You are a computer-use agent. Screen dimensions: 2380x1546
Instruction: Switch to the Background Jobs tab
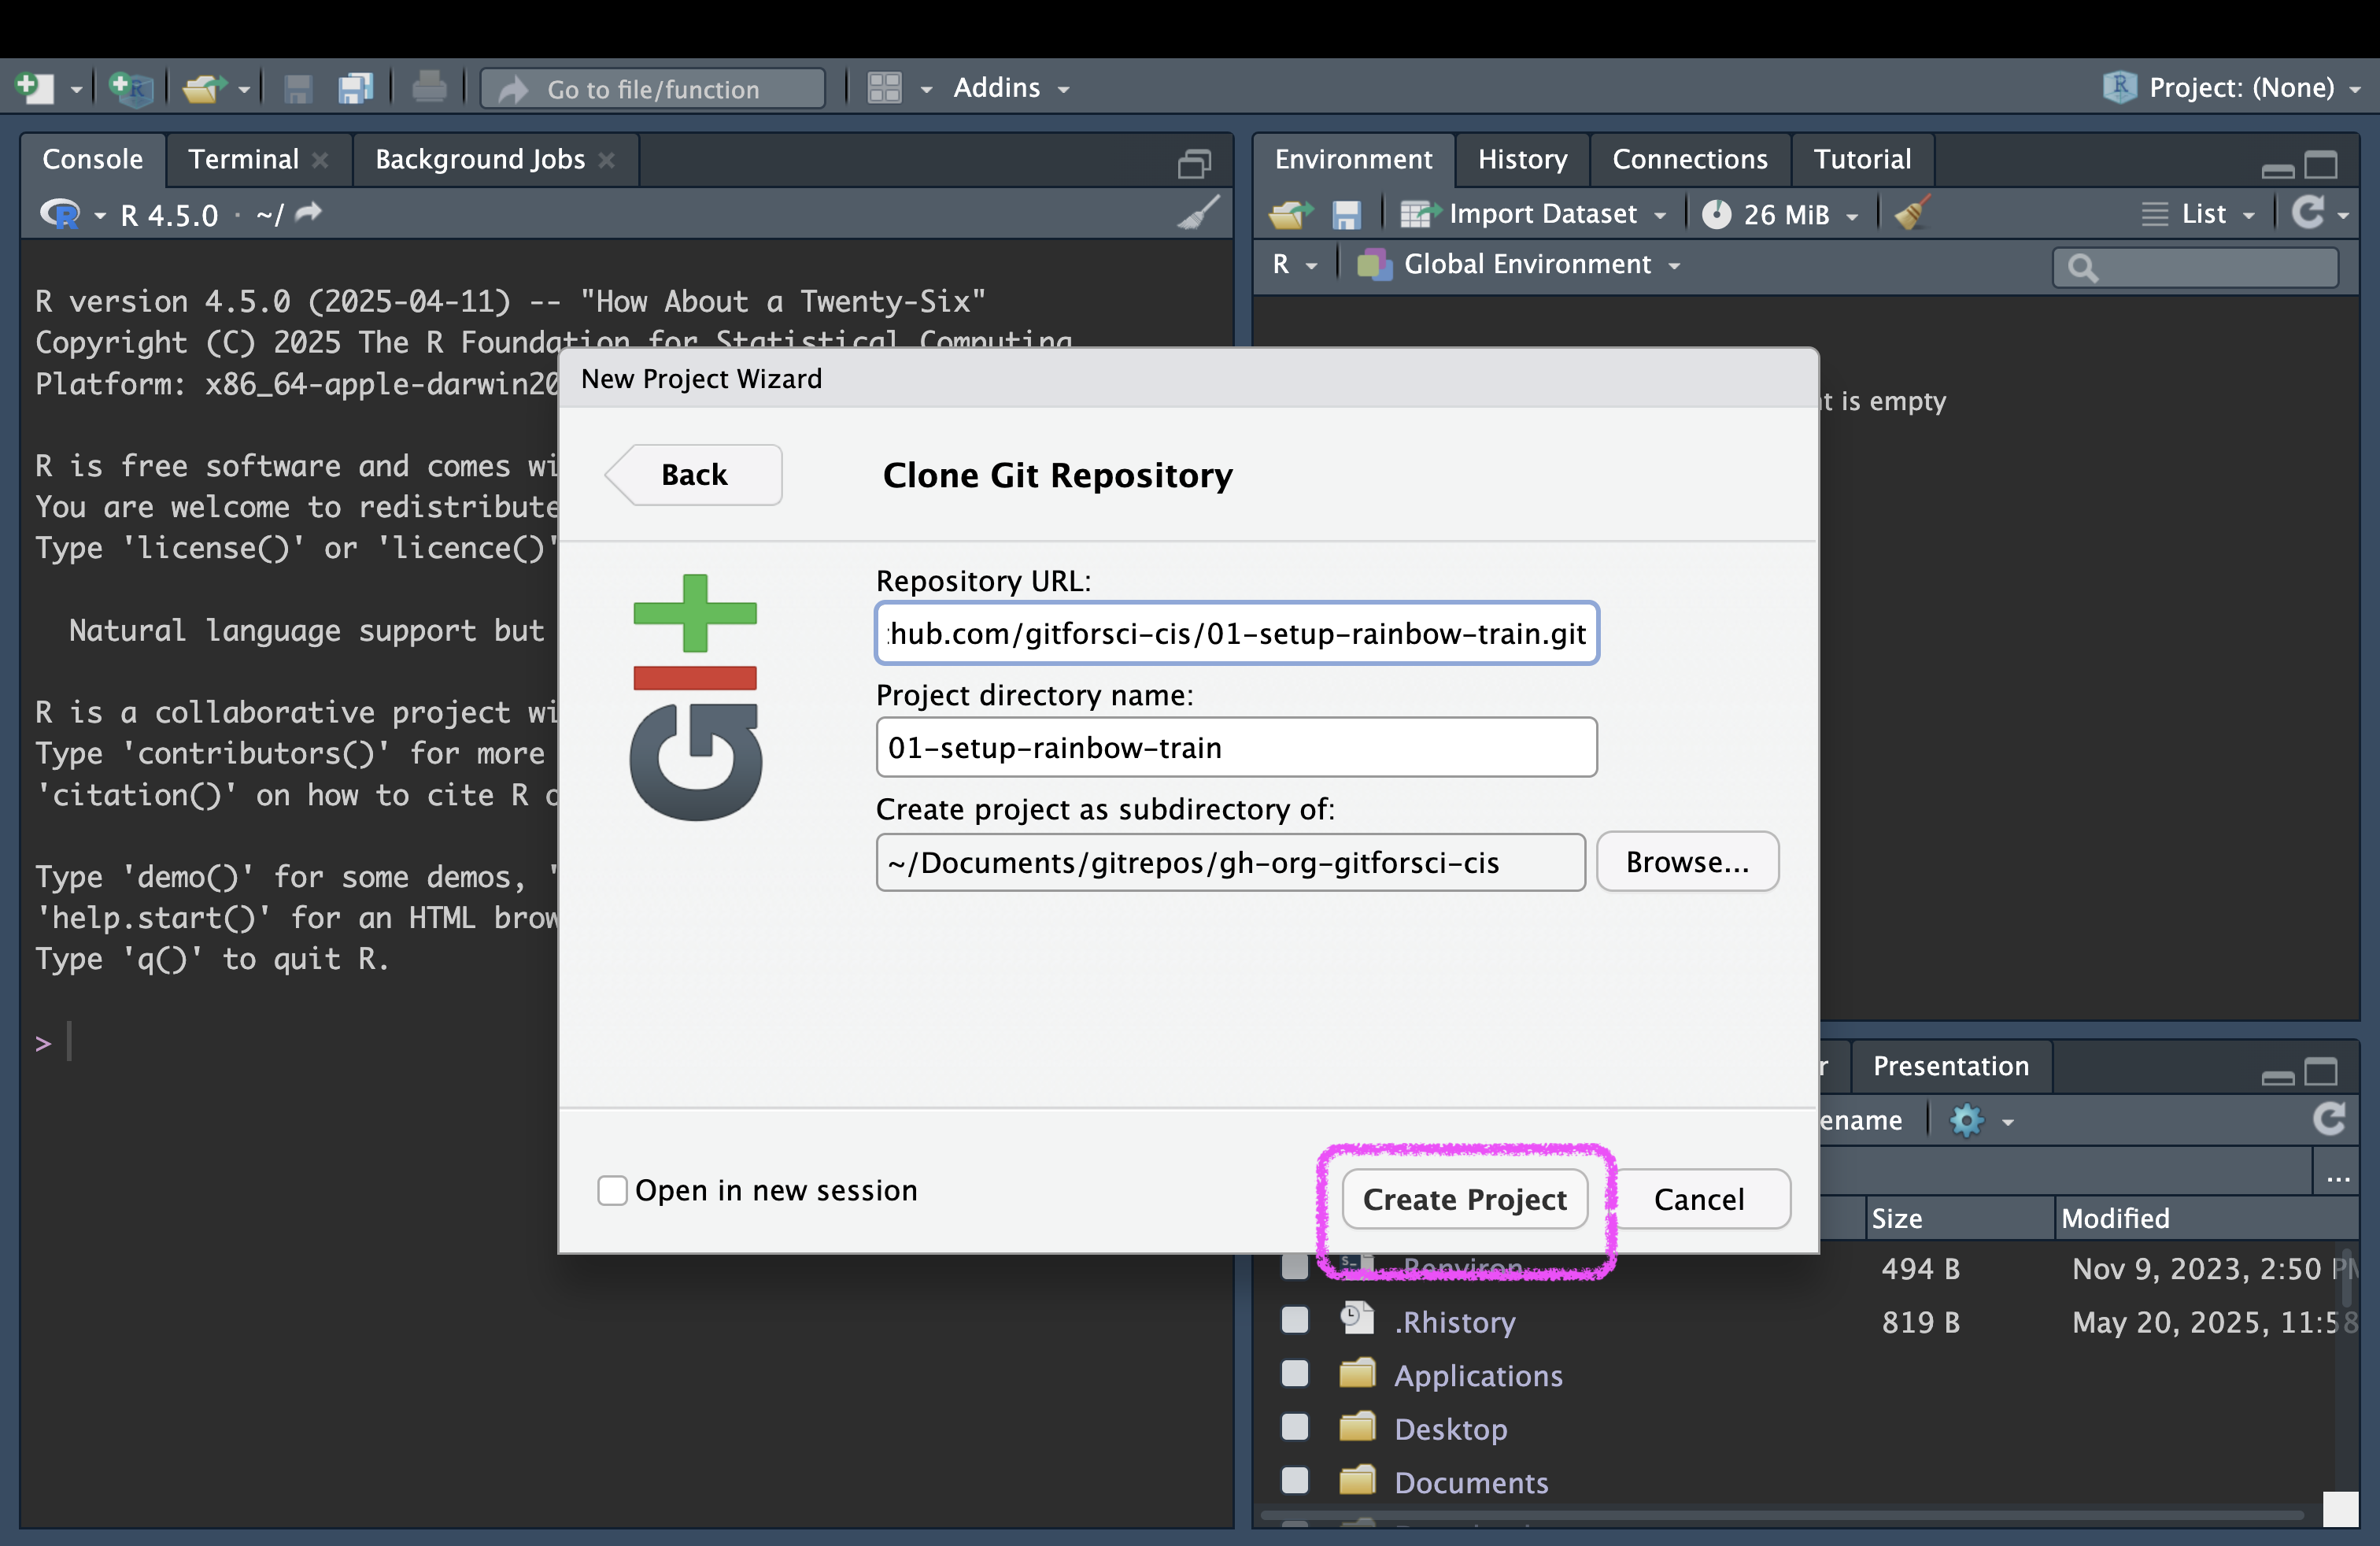[x=480, y=159]
